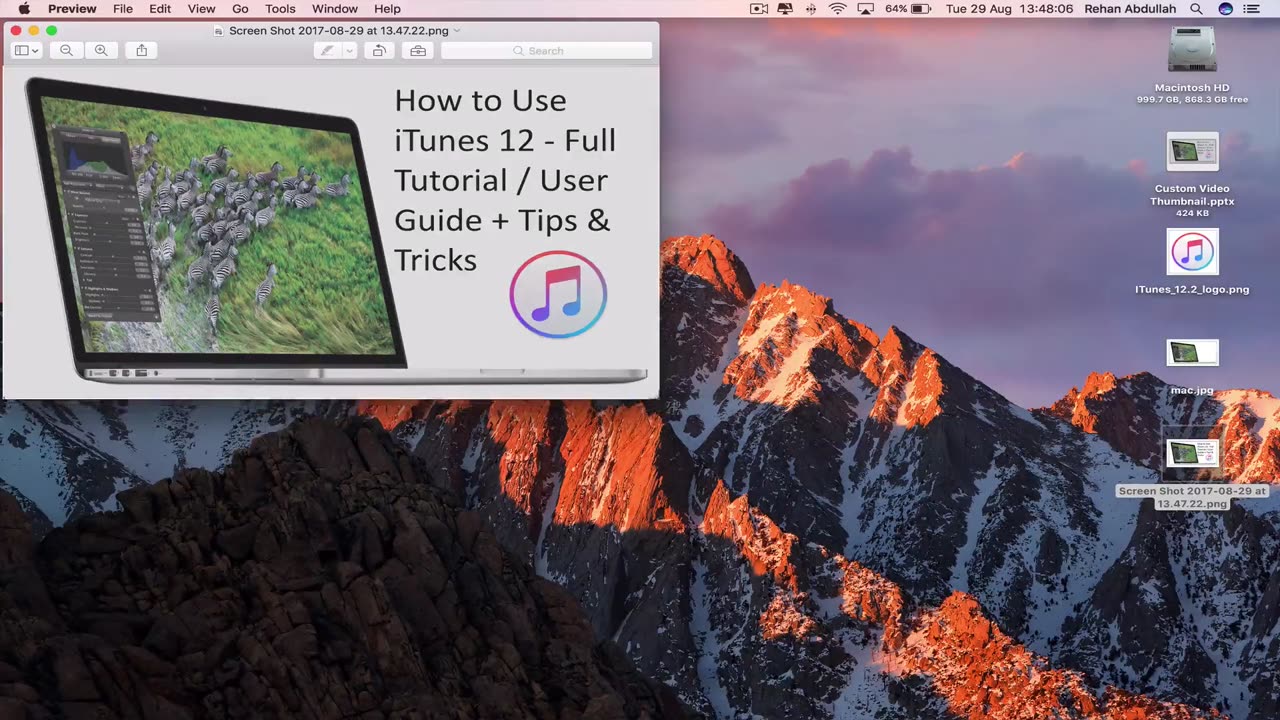Select the Macintosh HD drive icon
Viewport: 1280px width, 720px height.
coord(1192,50)
